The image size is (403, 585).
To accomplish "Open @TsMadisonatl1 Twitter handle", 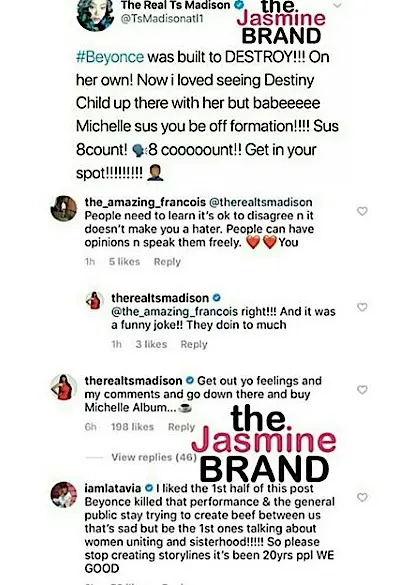I will (162, 19).
